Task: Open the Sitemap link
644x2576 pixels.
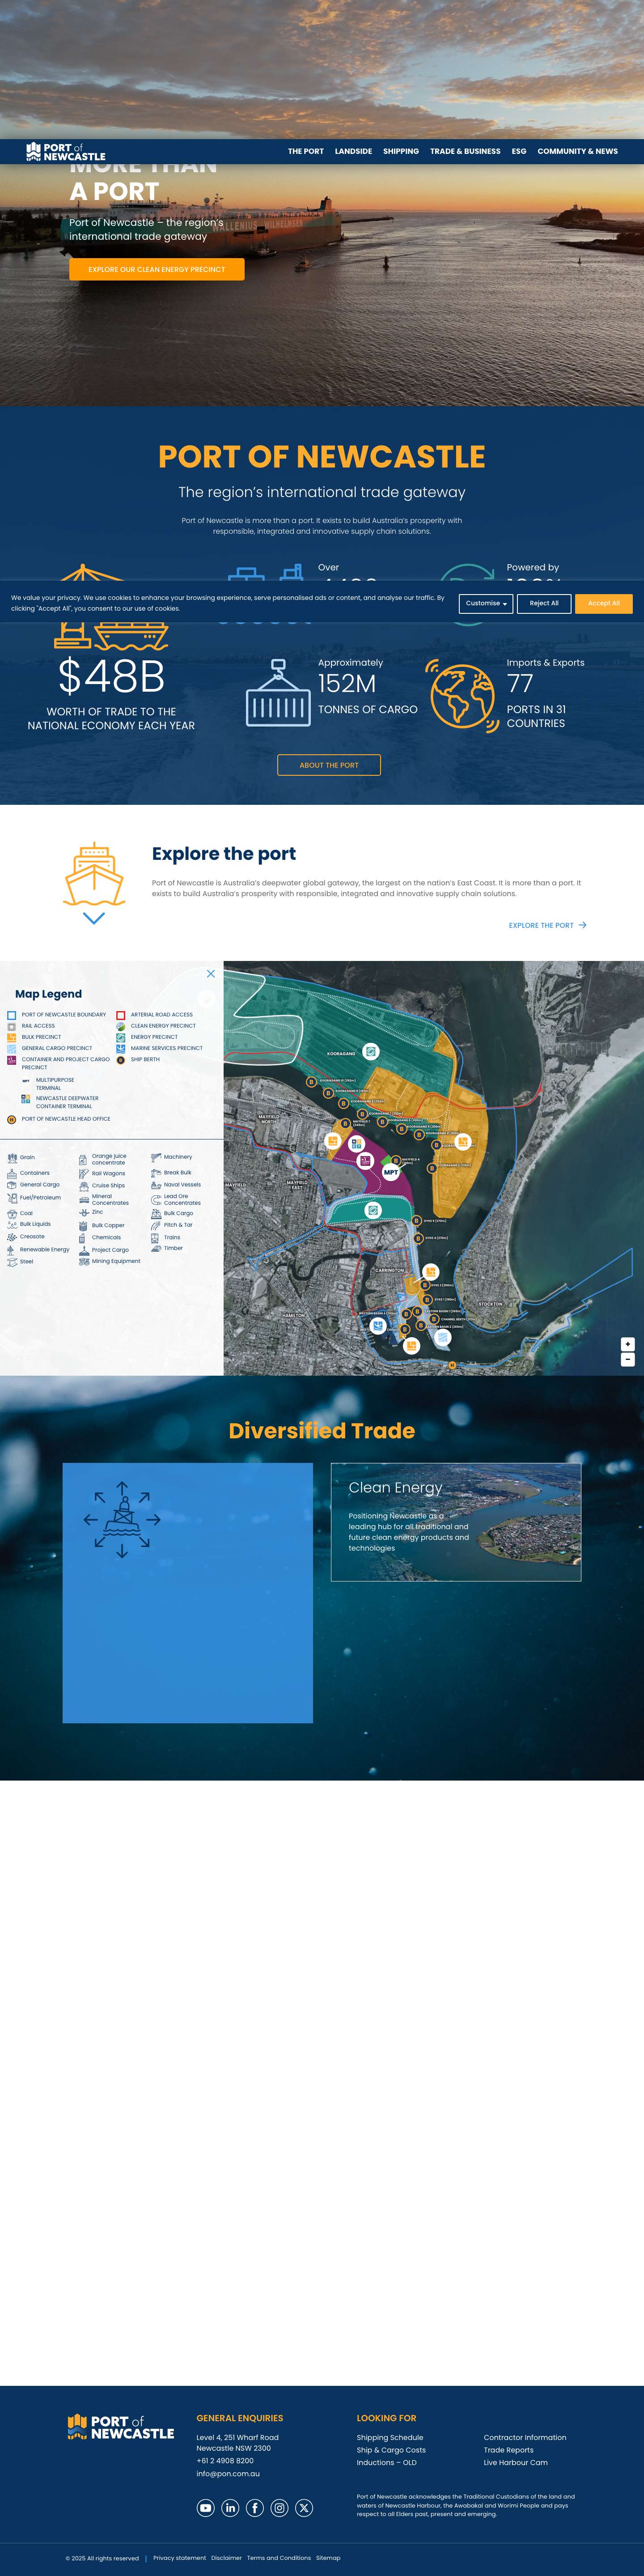Action: pos(328,2557)
